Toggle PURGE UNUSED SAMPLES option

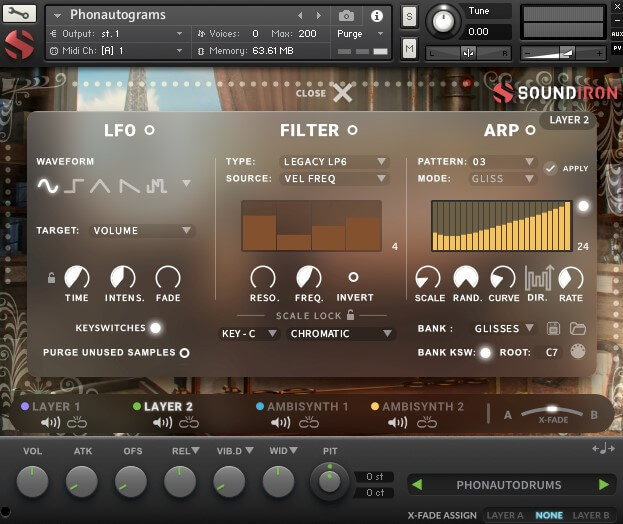(184, 353)
